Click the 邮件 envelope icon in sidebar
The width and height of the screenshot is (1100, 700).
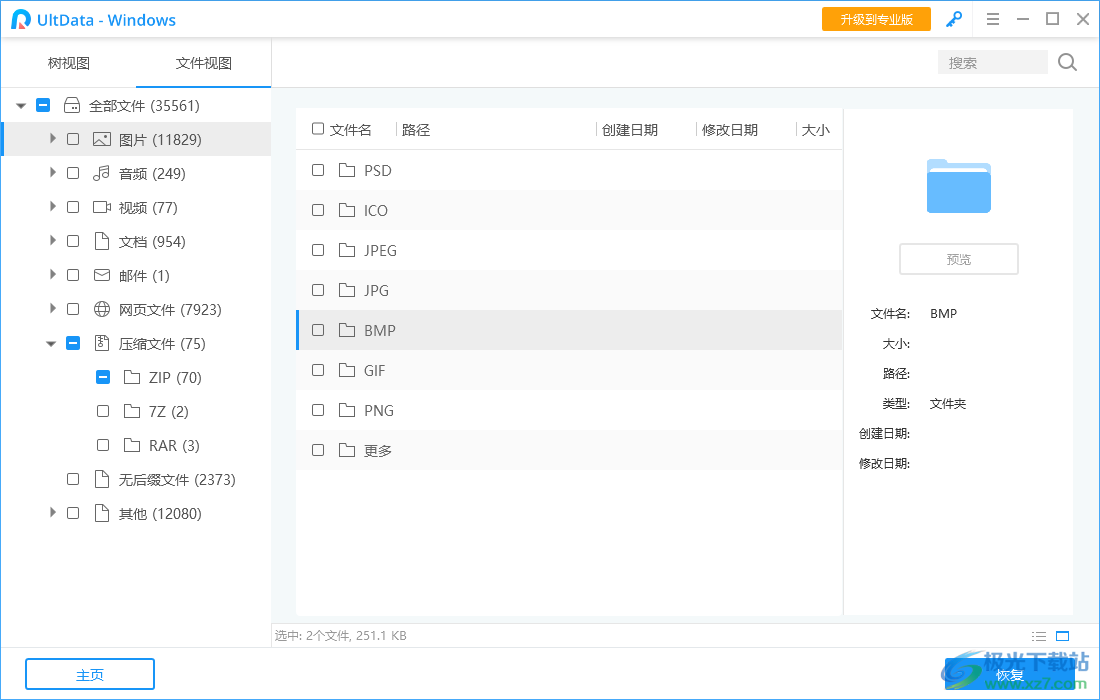(100, 275)
